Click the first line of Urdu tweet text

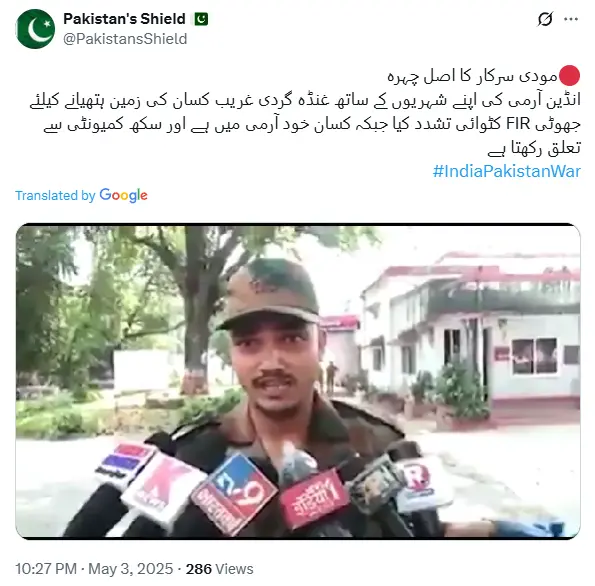pyautogui.click(x=473, y=76)
